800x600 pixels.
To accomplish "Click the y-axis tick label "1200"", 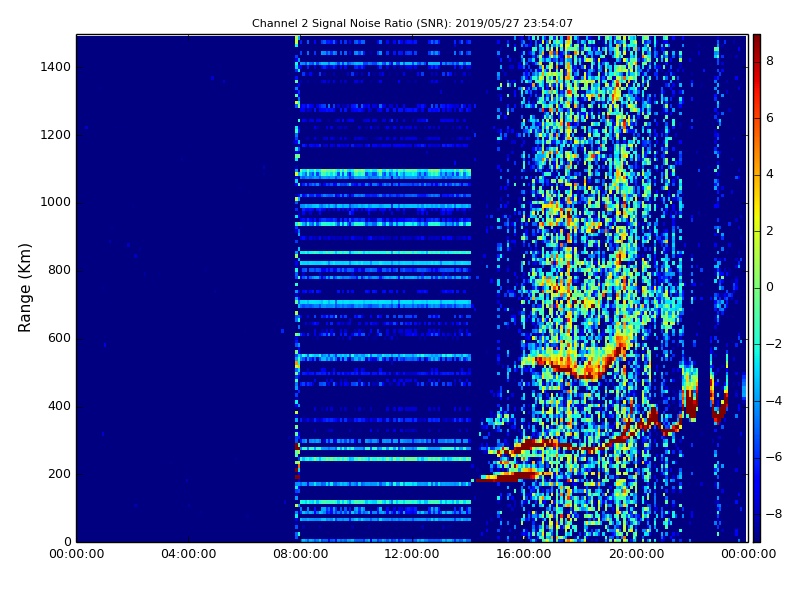I will tap(56, 135).
